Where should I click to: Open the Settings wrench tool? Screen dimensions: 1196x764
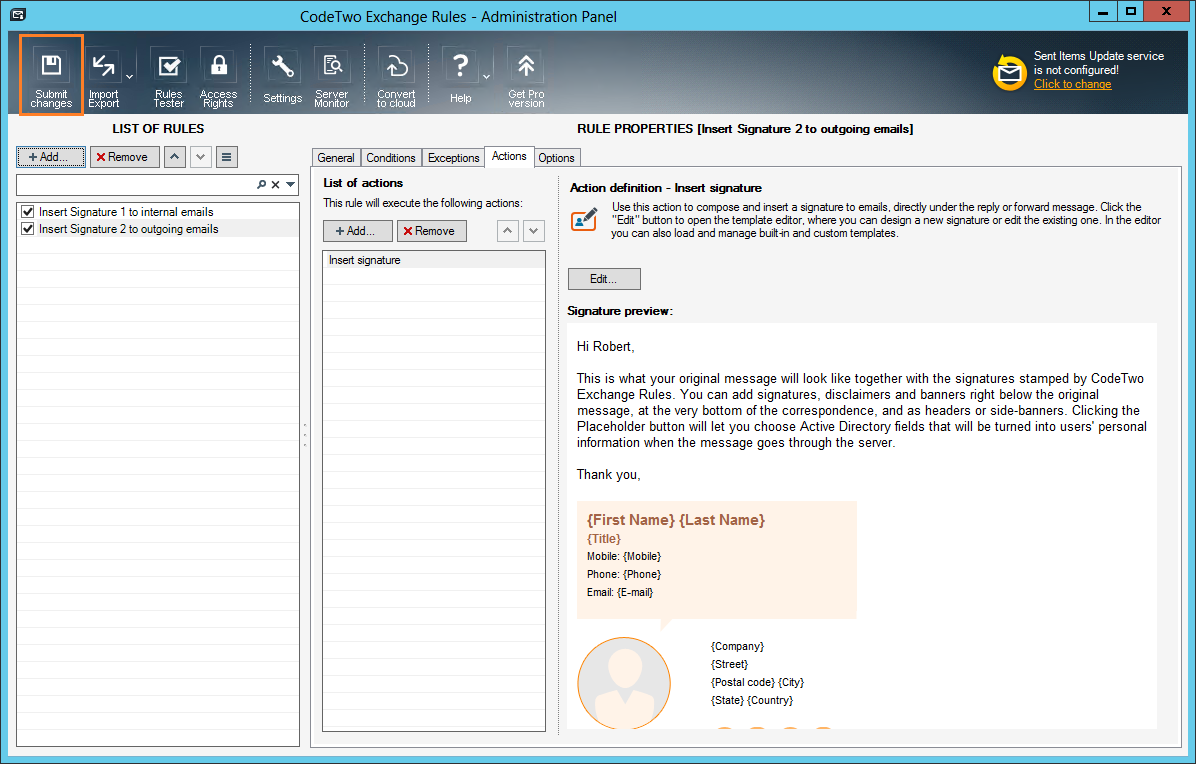282,77
